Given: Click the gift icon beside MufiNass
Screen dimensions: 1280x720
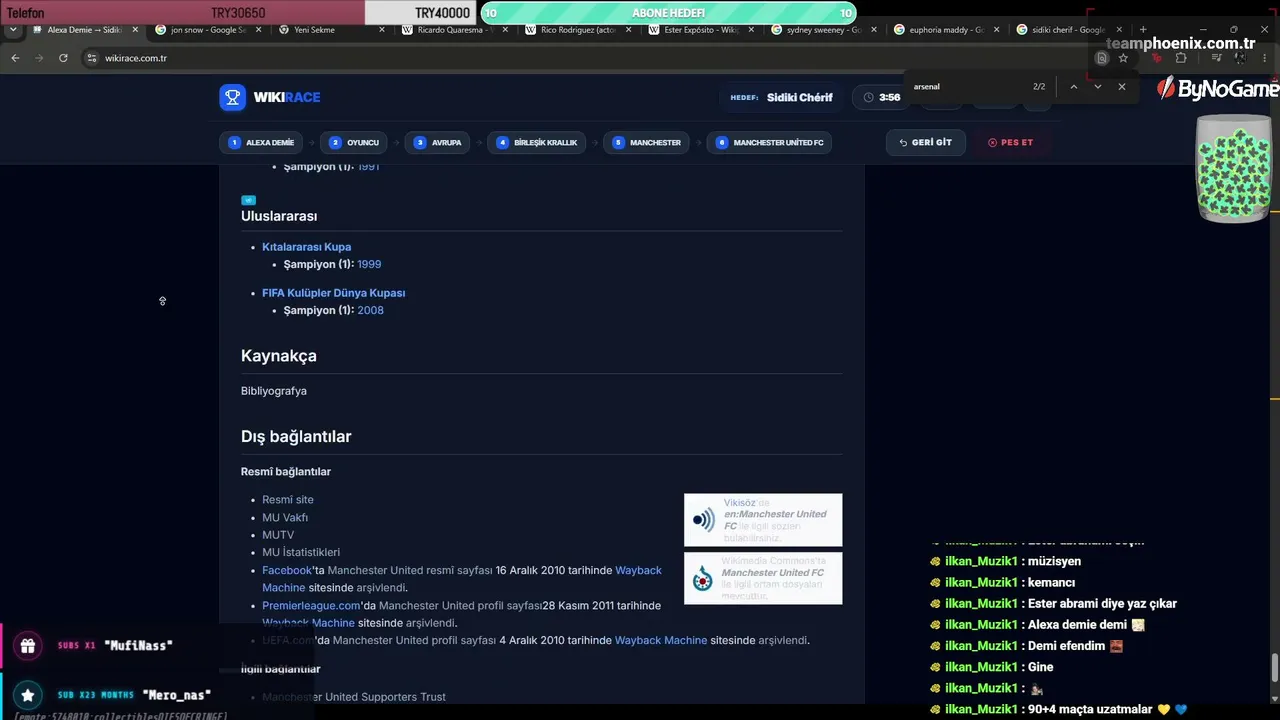Looking at the screenshot, I should pyautogui.click(x=28, y=646).
